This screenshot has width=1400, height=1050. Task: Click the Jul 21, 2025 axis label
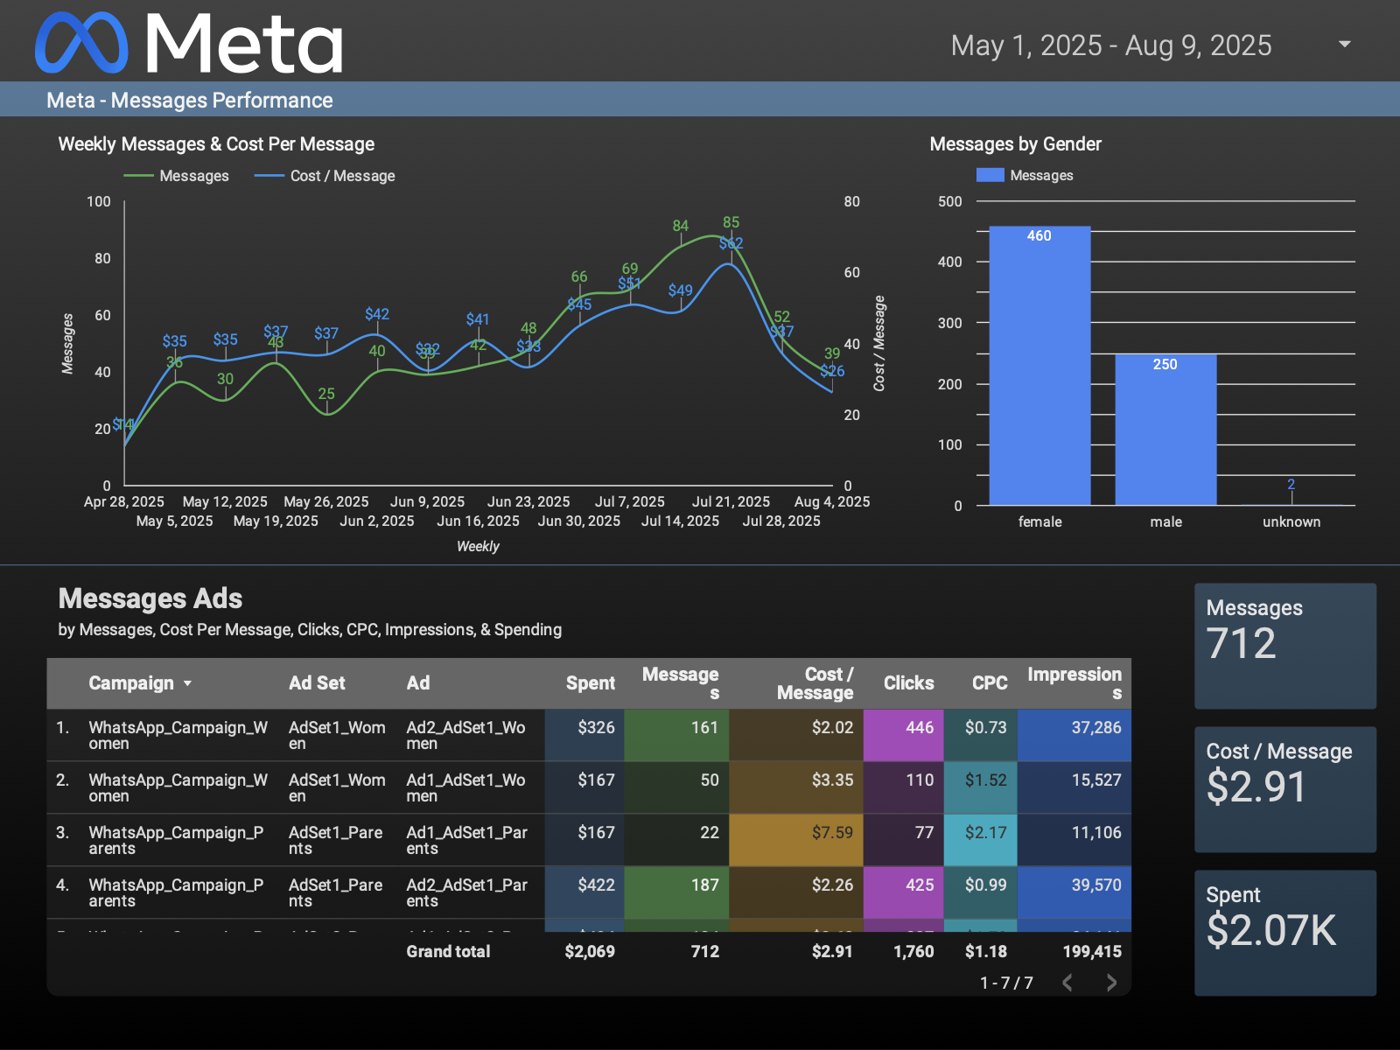pyautogui.click(x=731, y=502)
